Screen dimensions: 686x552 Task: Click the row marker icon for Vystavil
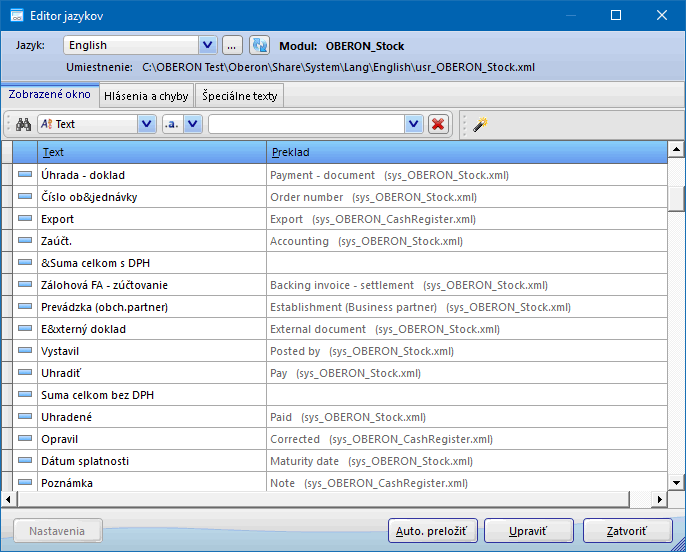25,351
